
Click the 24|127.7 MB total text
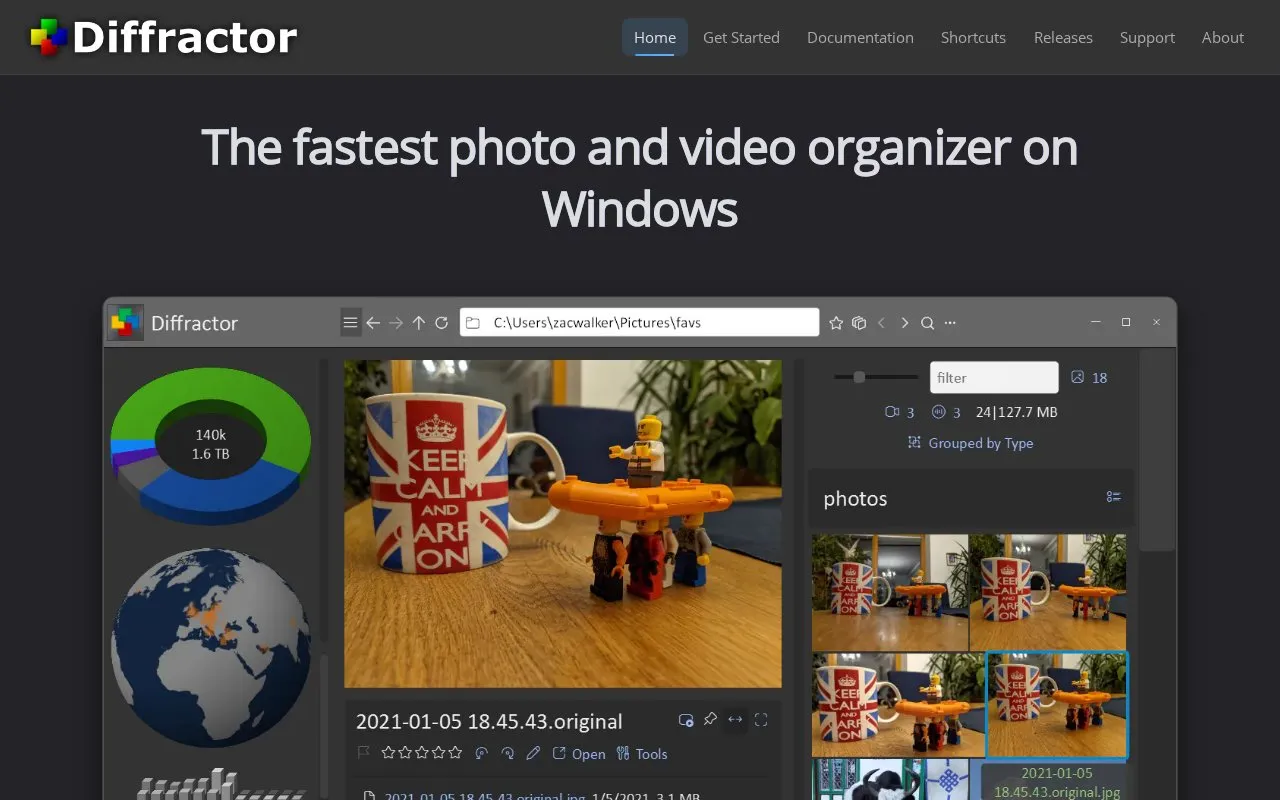click(1016, 412)
